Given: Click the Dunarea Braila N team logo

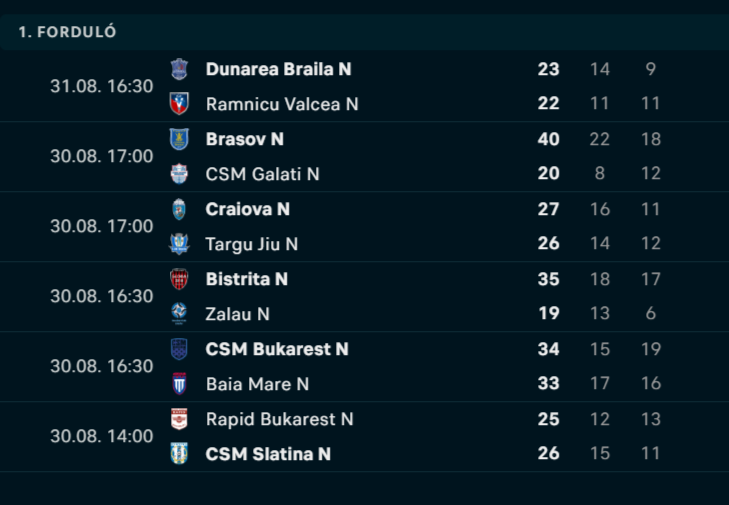Looking at the screenshot, I should (x=179, y=69).
